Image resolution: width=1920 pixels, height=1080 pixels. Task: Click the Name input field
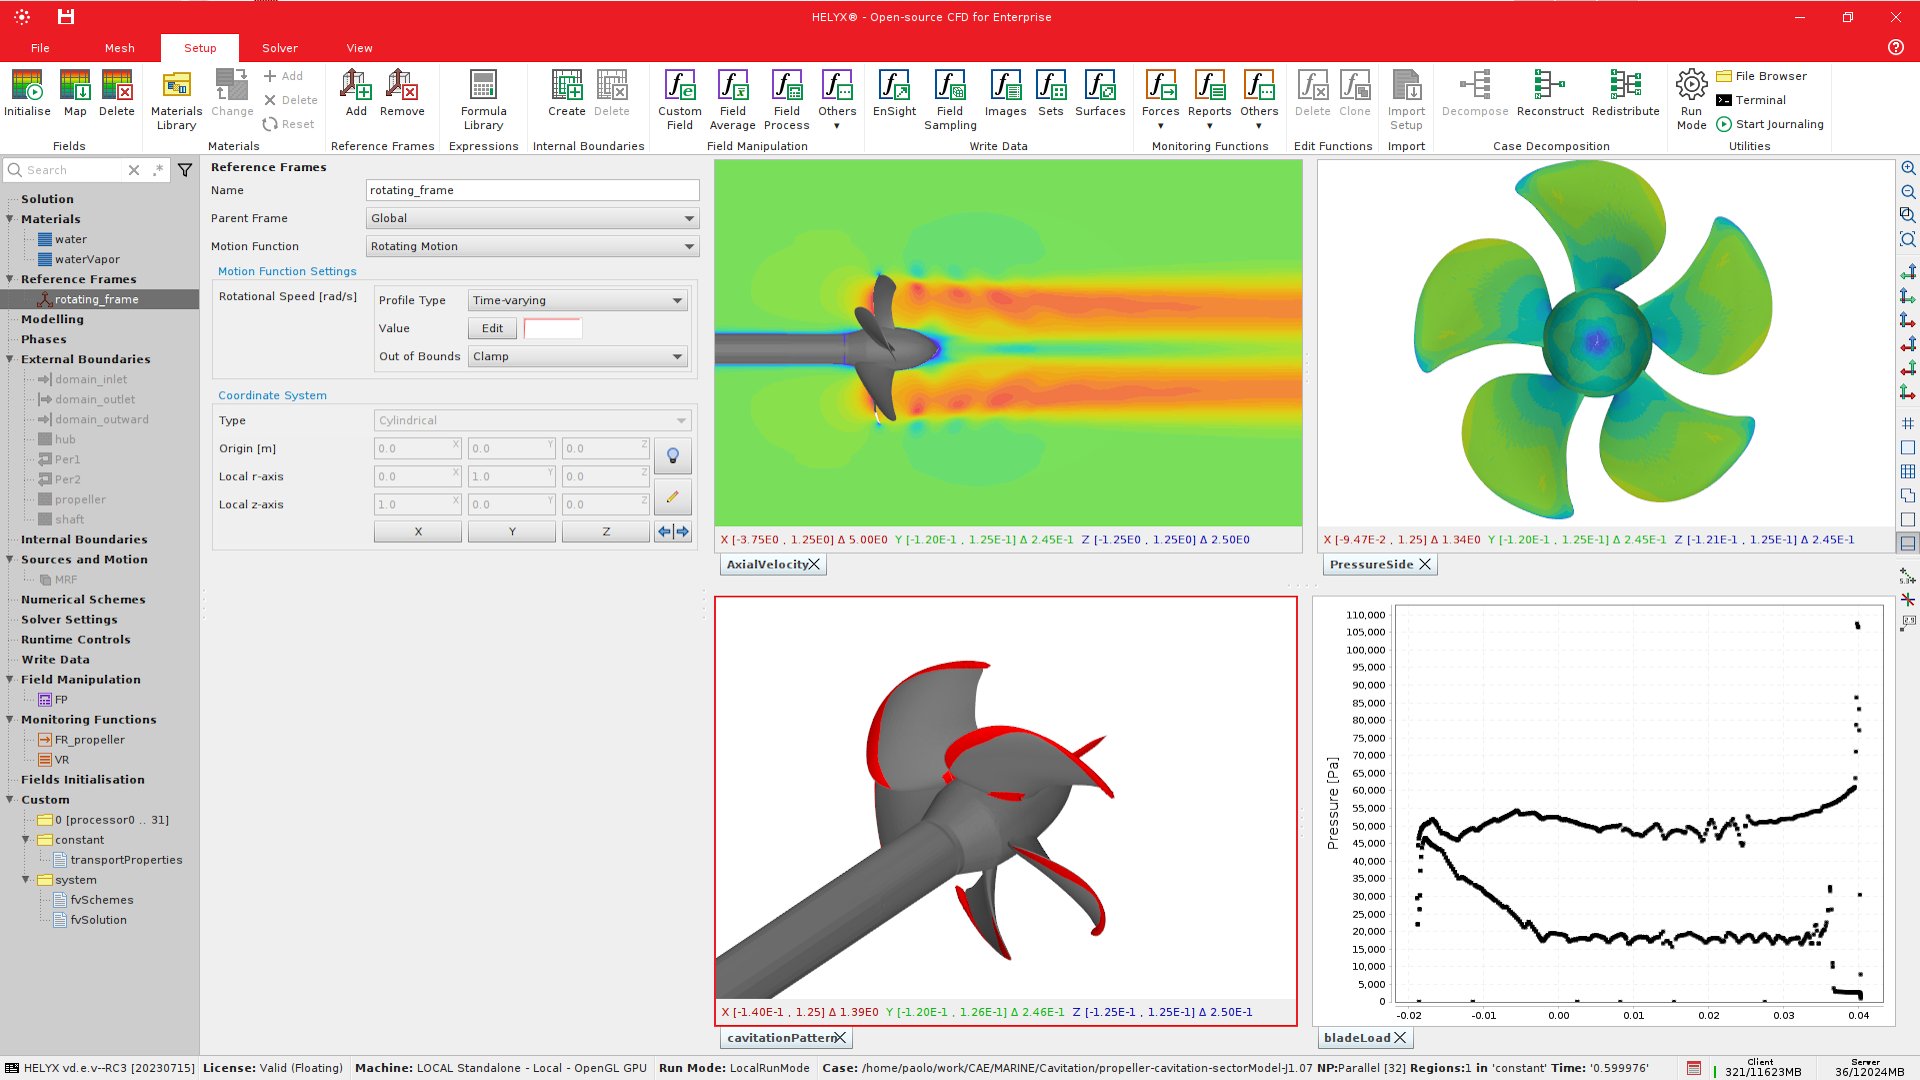[x=533, y=190]
